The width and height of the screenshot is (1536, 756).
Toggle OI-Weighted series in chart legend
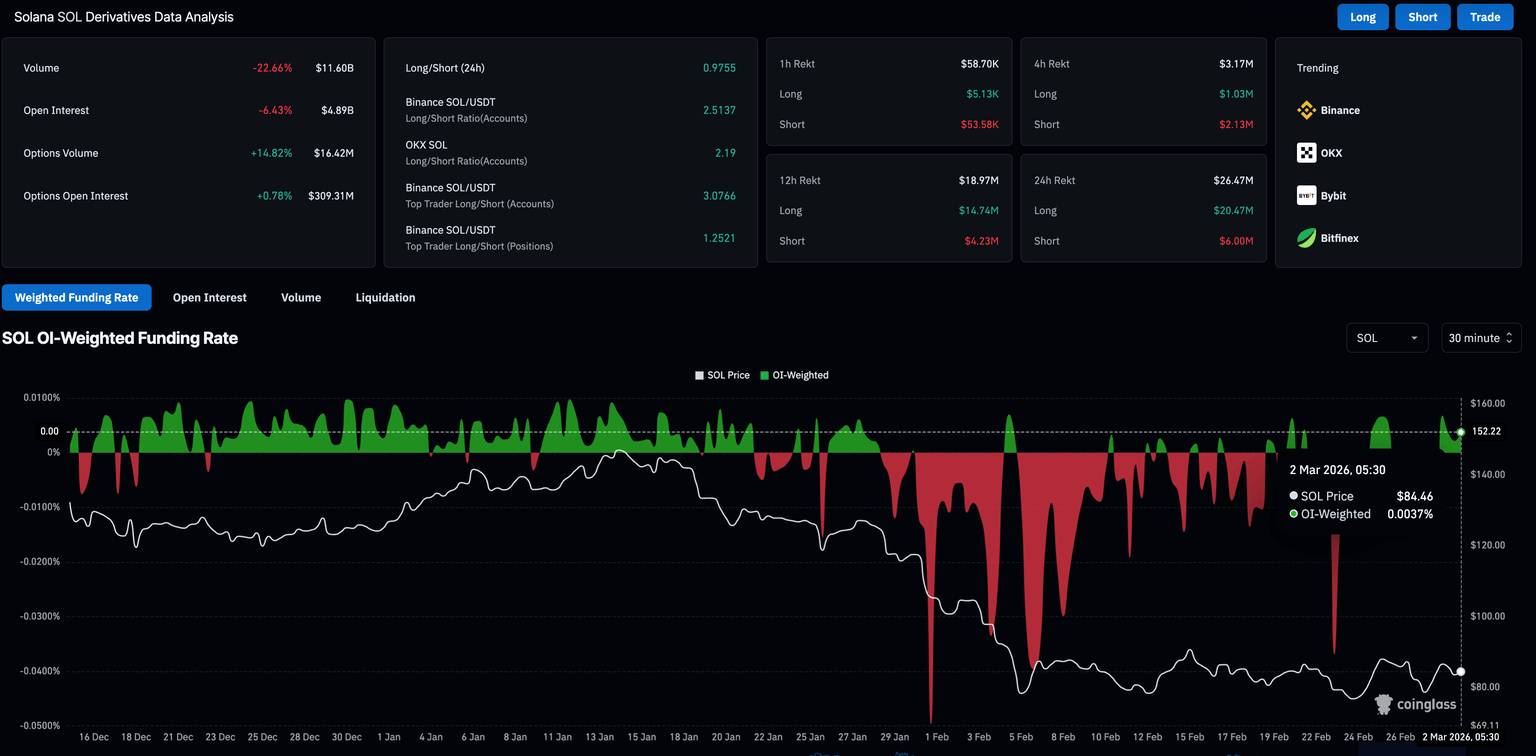coord(794,375)
